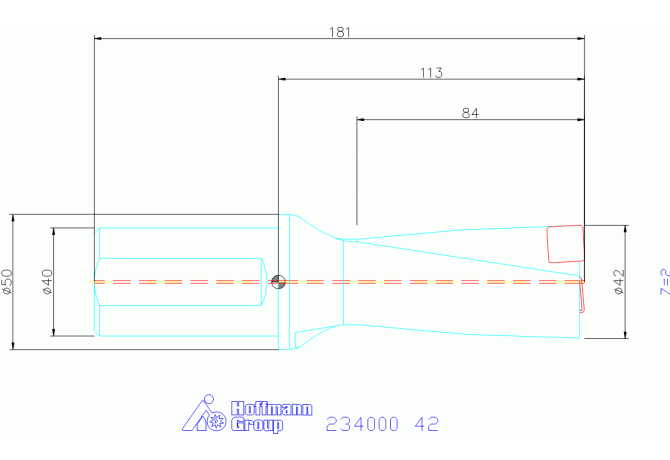Select the 84 dimension line

pyautogui.click(x=420, y=121)
